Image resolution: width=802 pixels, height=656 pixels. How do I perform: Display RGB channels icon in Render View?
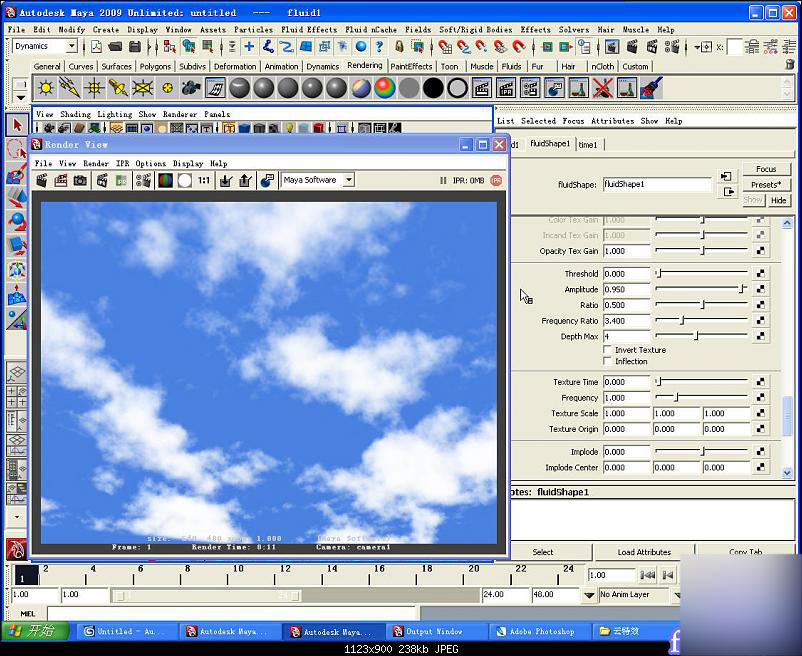165,180
